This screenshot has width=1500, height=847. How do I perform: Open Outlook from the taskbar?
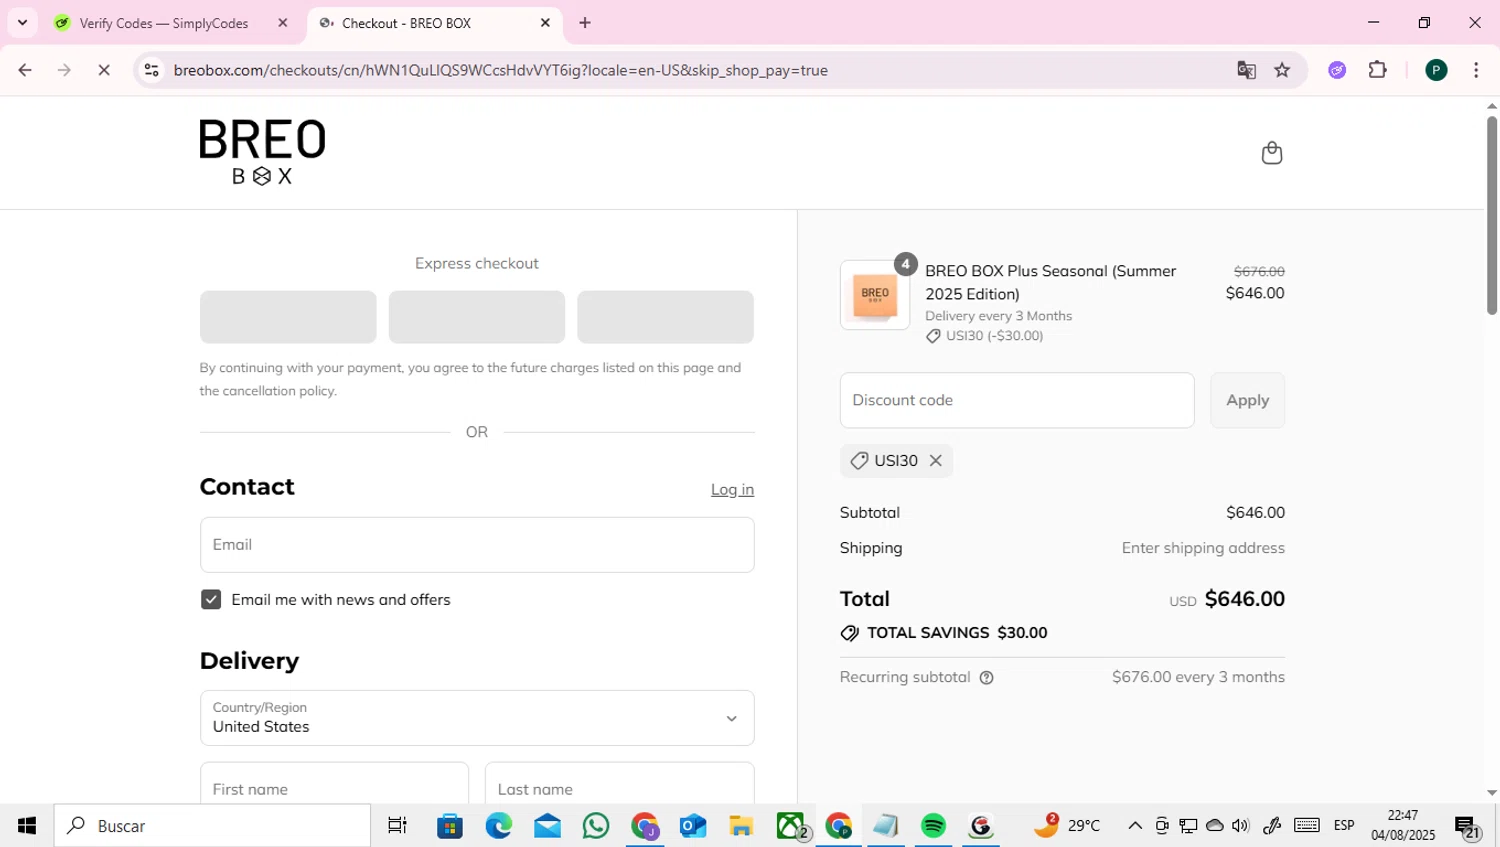[x=693, y=825]
